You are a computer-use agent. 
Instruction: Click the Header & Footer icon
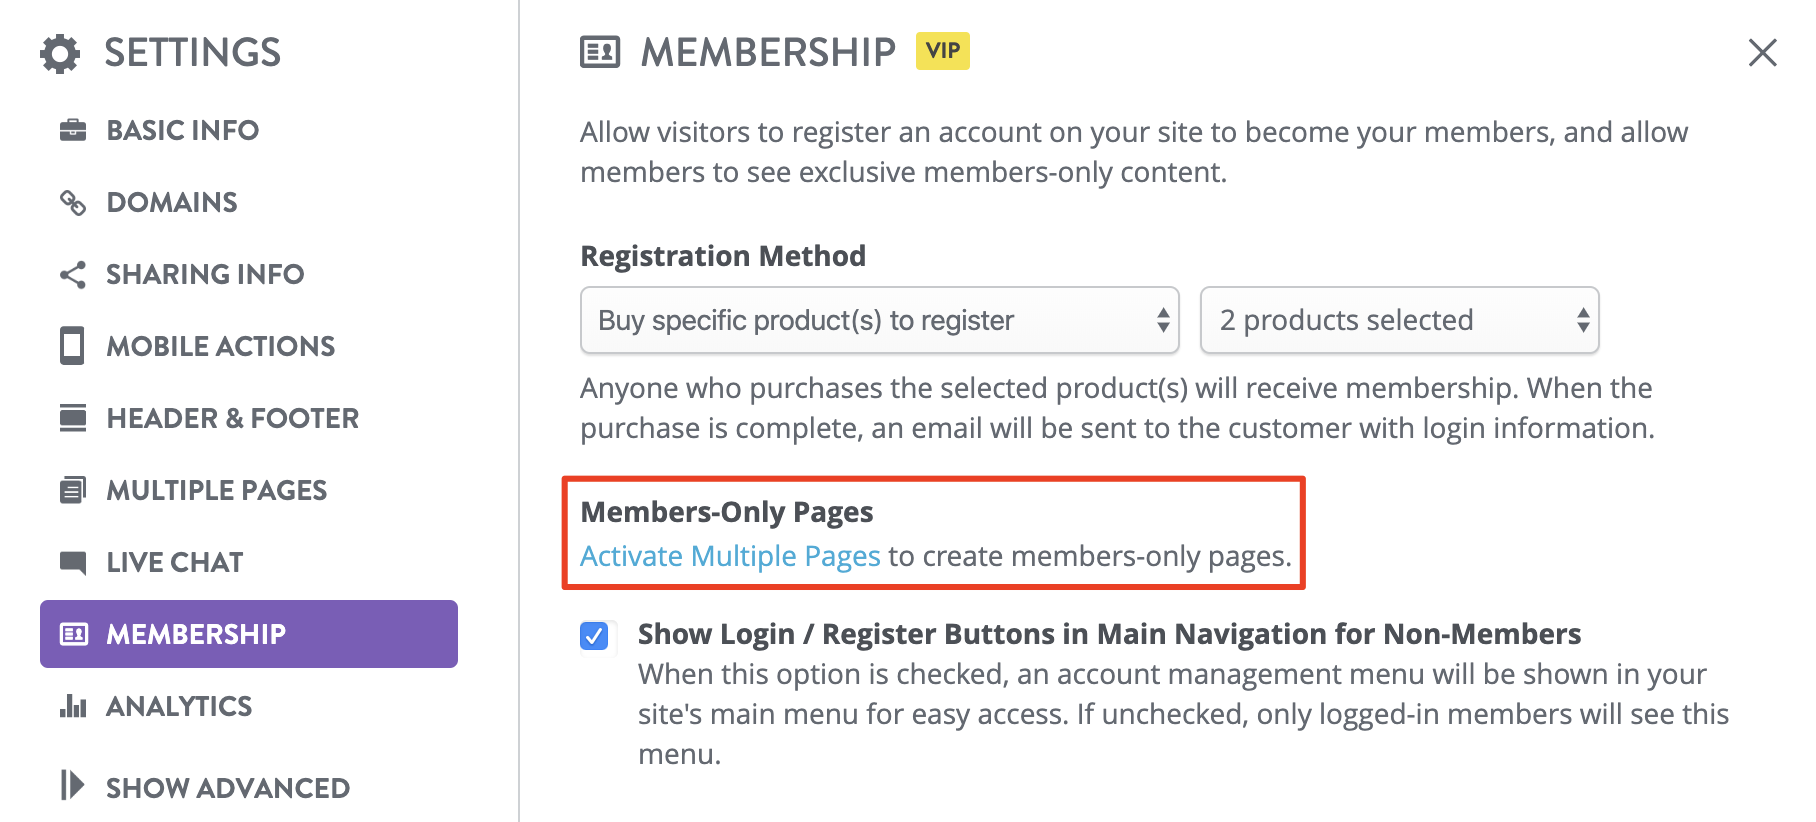pos(72,417)
